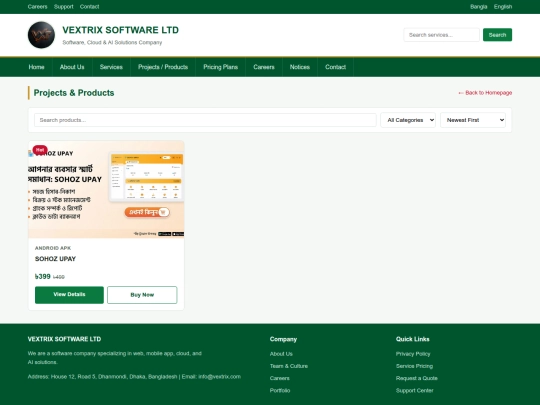Expand the All Categories dropdown
Screen dimensions: 540x405
point(408,120)
